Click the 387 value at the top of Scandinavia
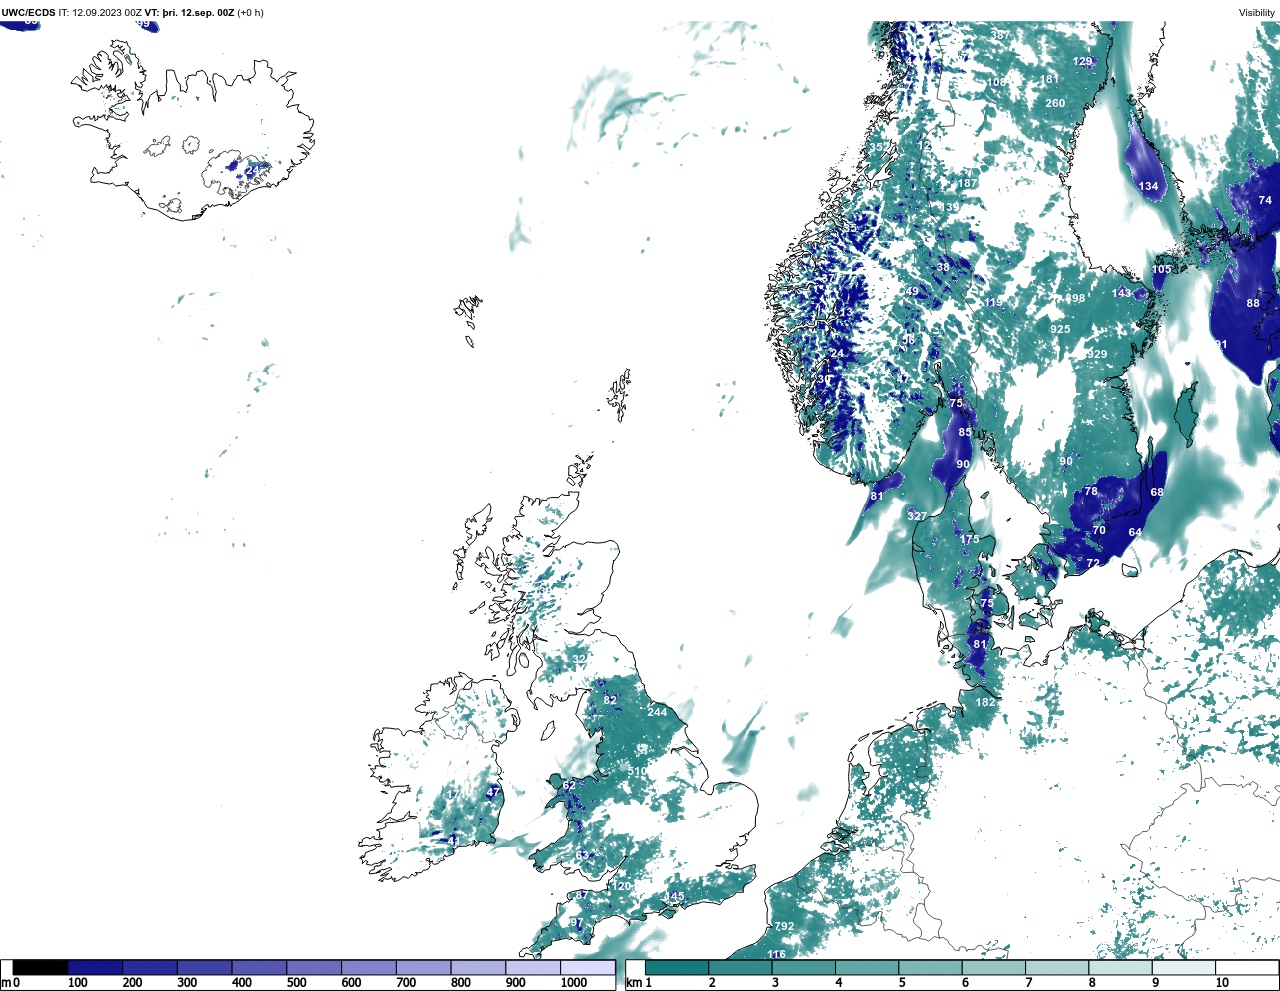1280x991 pixels. (x=1000, y=35)
